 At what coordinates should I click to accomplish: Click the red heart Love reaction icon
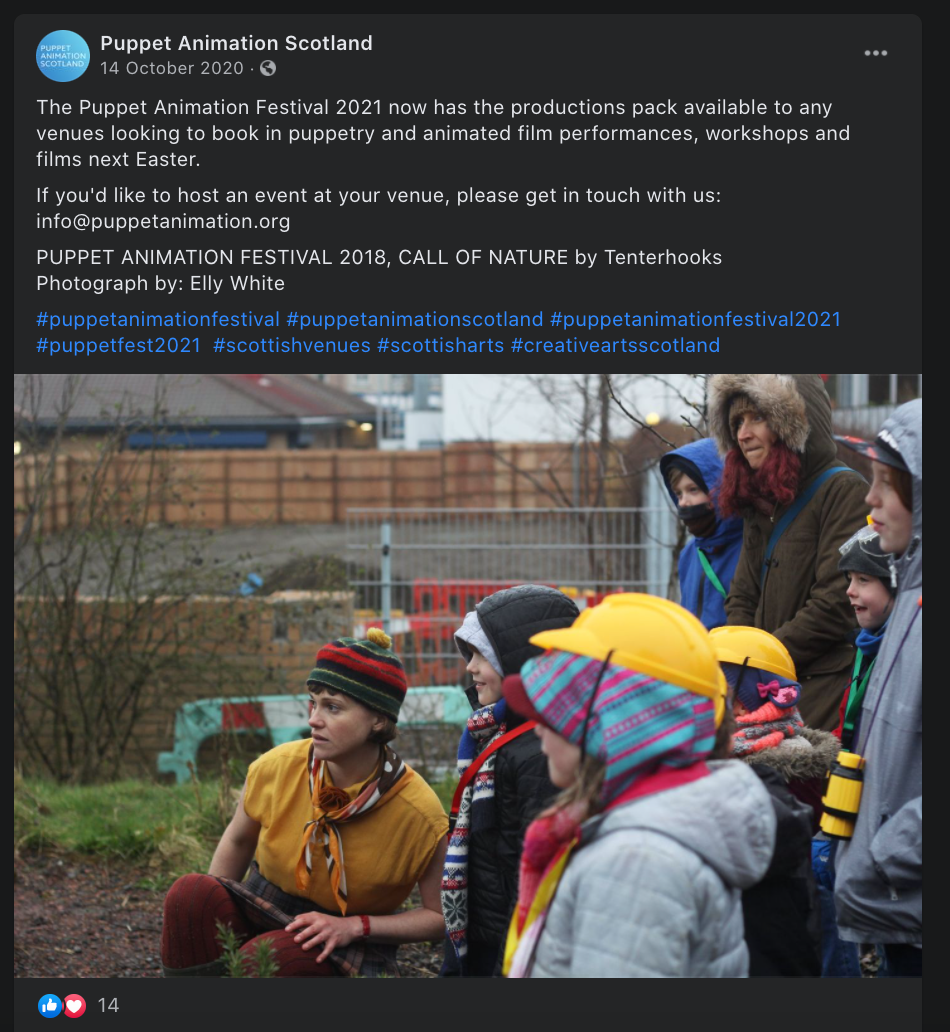point(74,1005)
